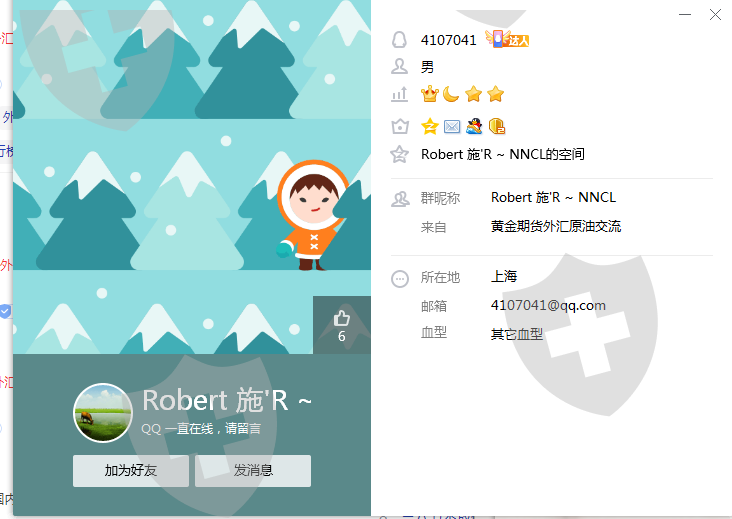The width and height of the screenshot is (732, 519).
Task: Click the level bar chart icon
Action: pos(399,94)
